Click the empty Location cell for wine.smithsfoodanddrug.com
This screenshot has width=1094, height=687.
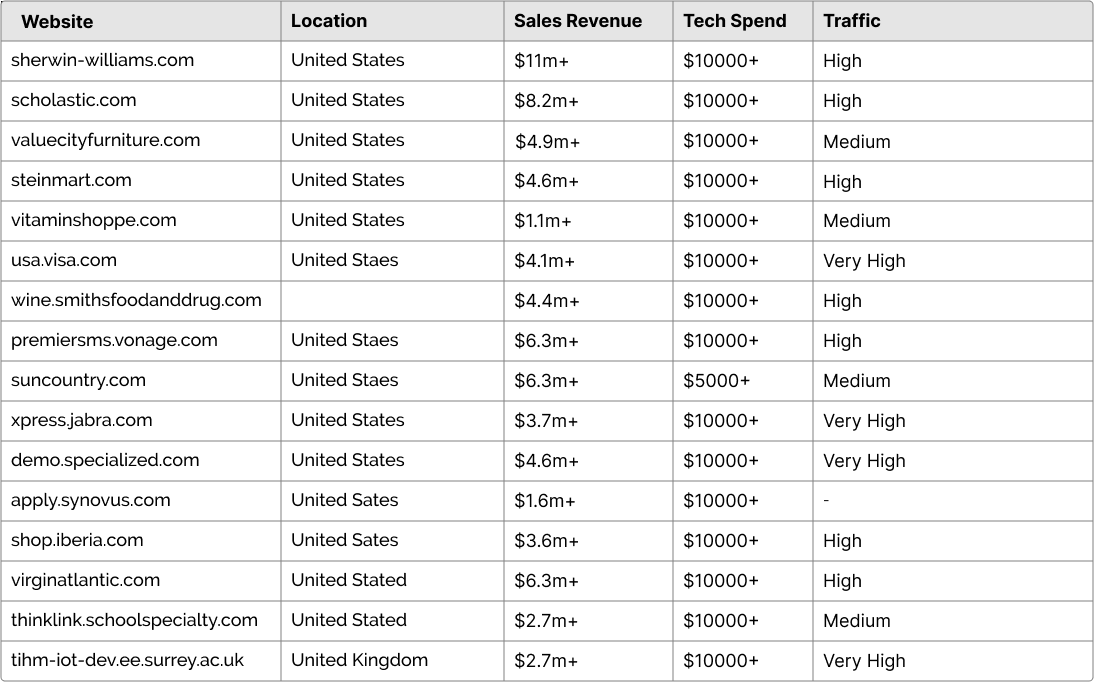pyautogui.click(x=392, y=301)
